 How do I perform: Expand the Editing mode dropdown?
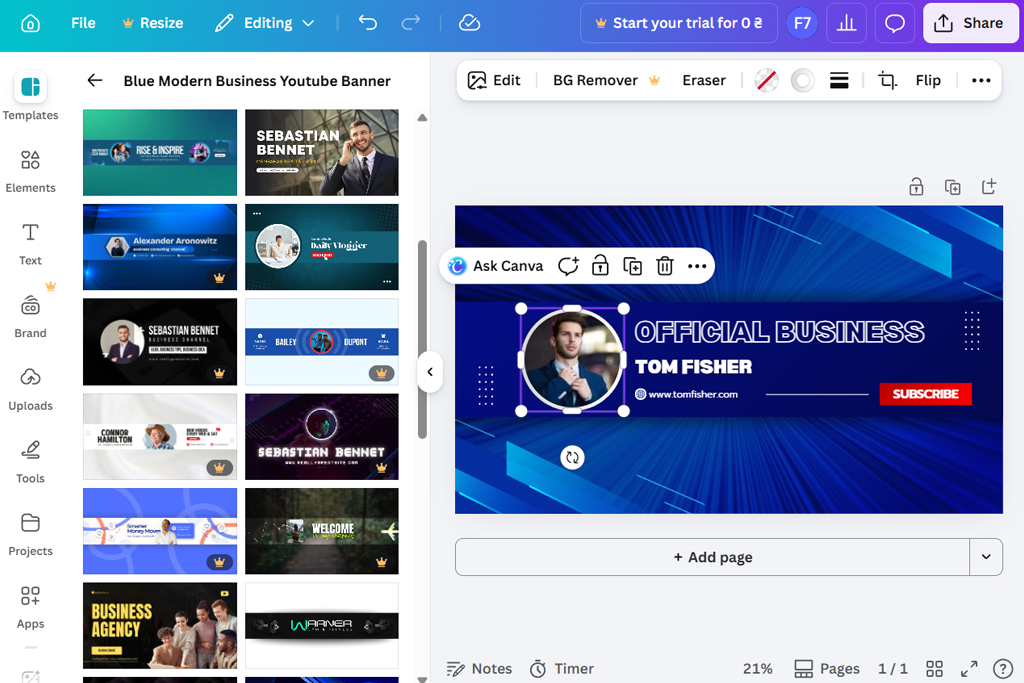(x=265, y=24)
